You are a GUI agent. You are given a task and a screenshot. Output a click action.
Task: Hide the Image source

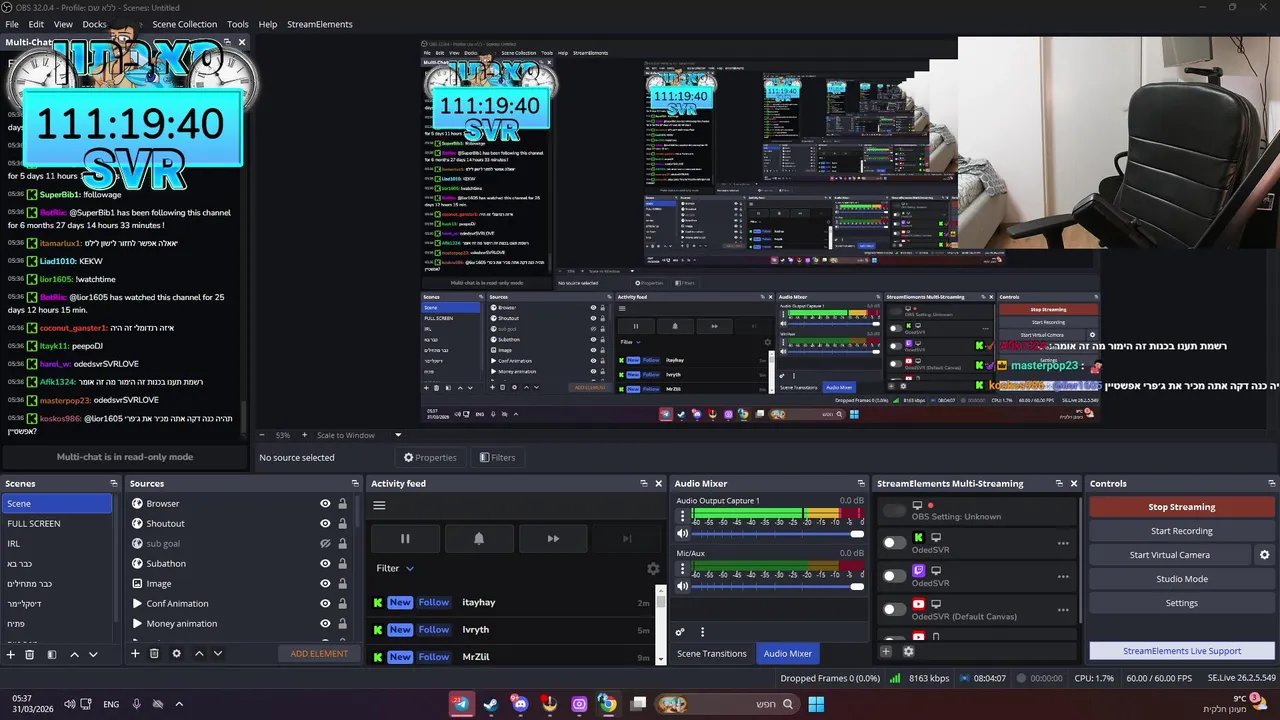(x=325, y=584)
